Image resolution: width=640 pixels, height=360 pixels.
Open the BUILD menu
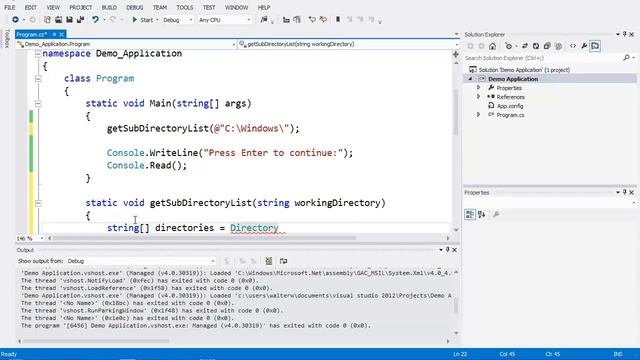109,7
